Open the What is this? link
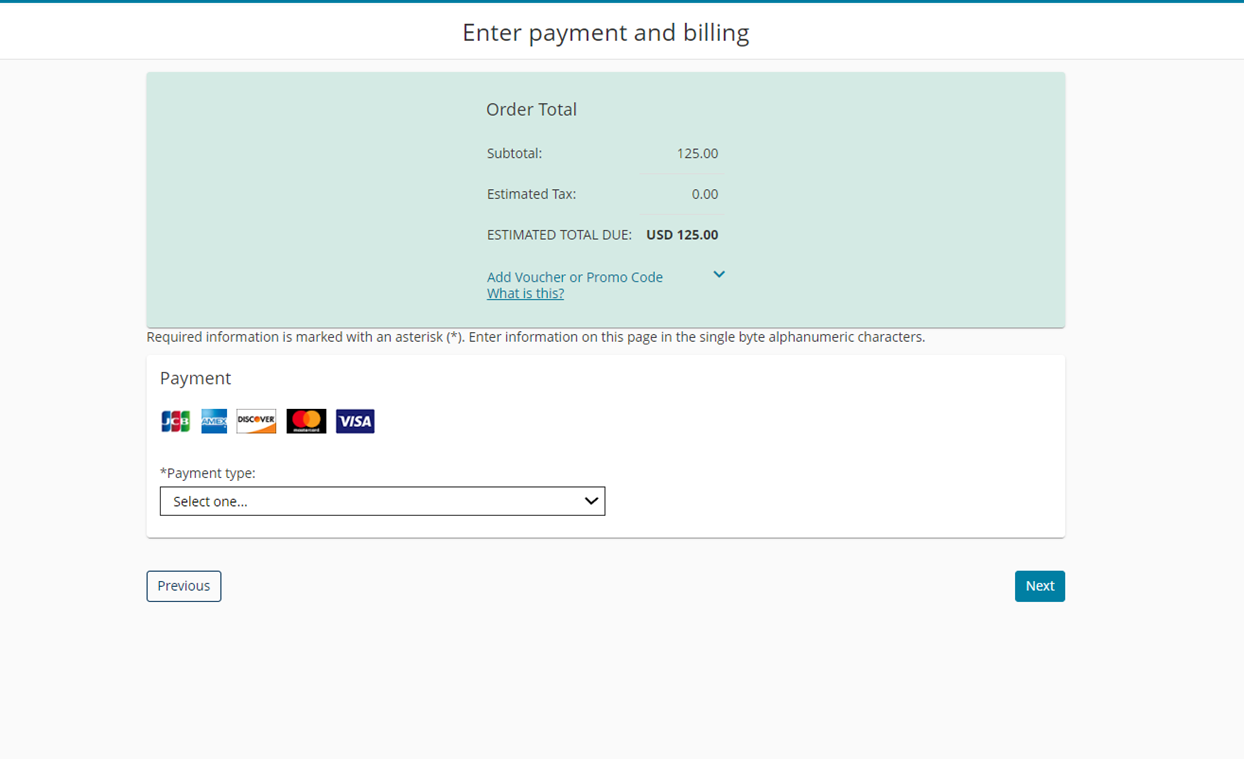Image resolution: width=1244 pixels, height=759 pixels. pyautogui.click(x=525, y=293)
